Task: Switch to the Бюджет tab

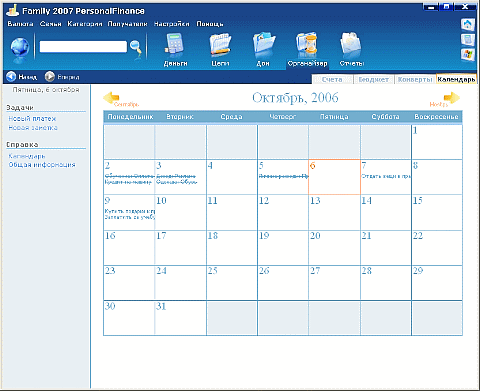Action: point(374,79)
